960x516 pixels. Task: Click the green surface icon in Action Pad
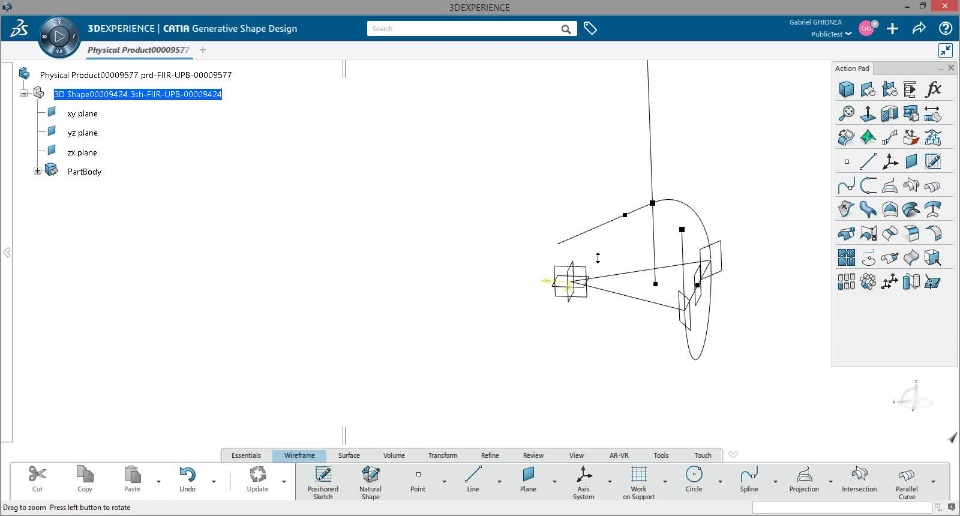point(868,137)
